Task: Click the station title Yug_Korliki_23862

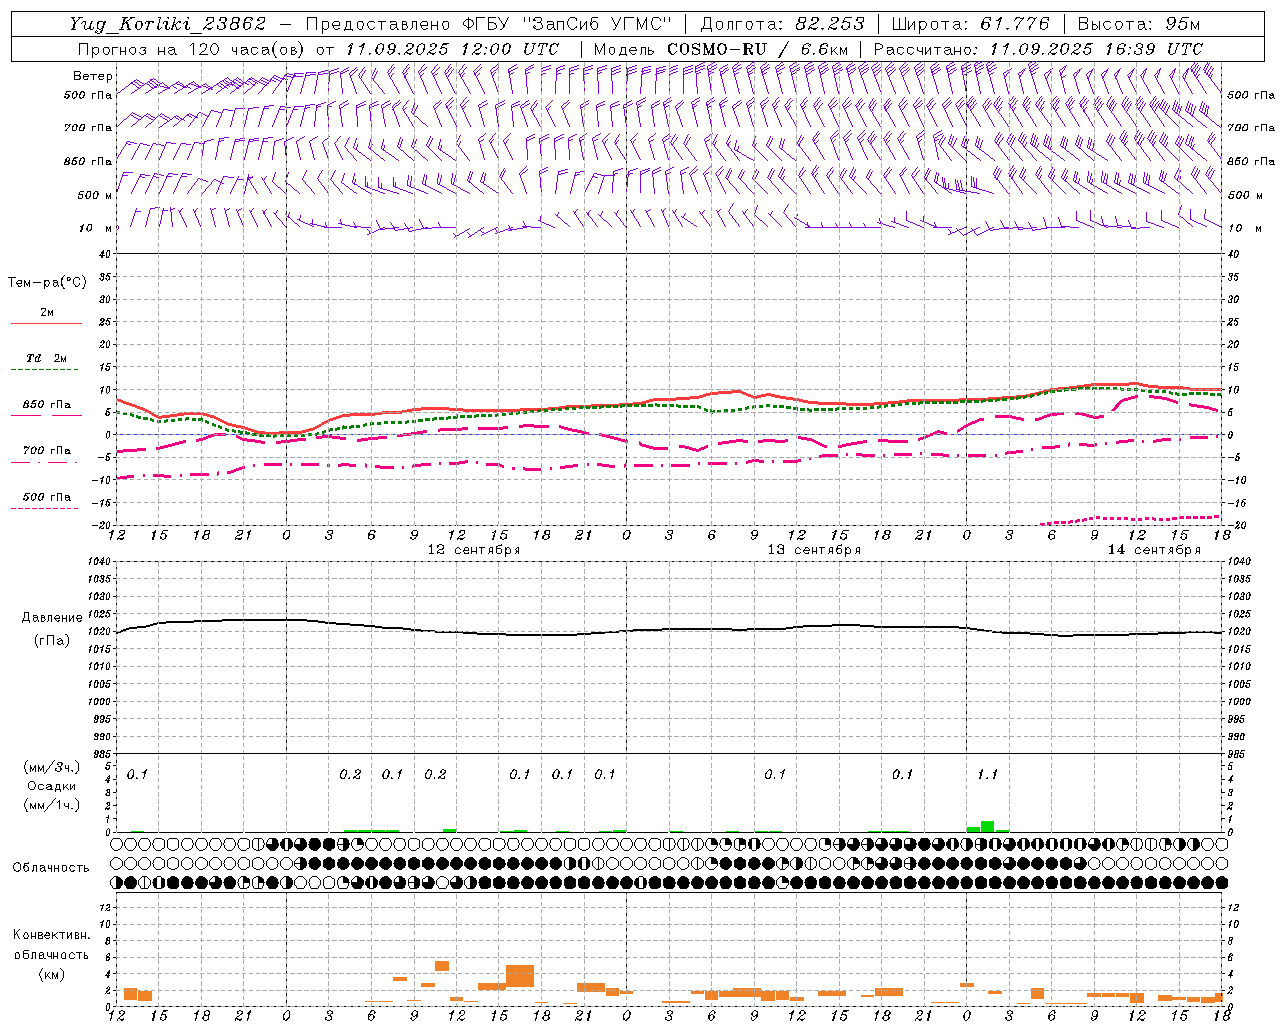Action: (x=167, y=24)
